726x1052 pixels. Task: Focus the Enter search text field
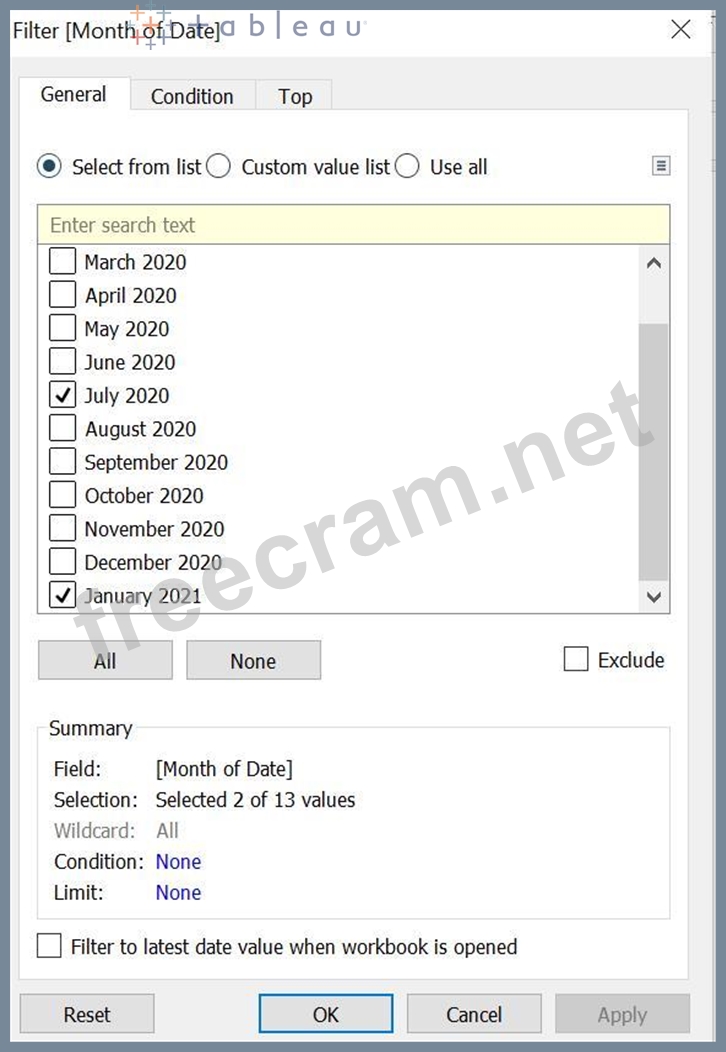(353, 225)
